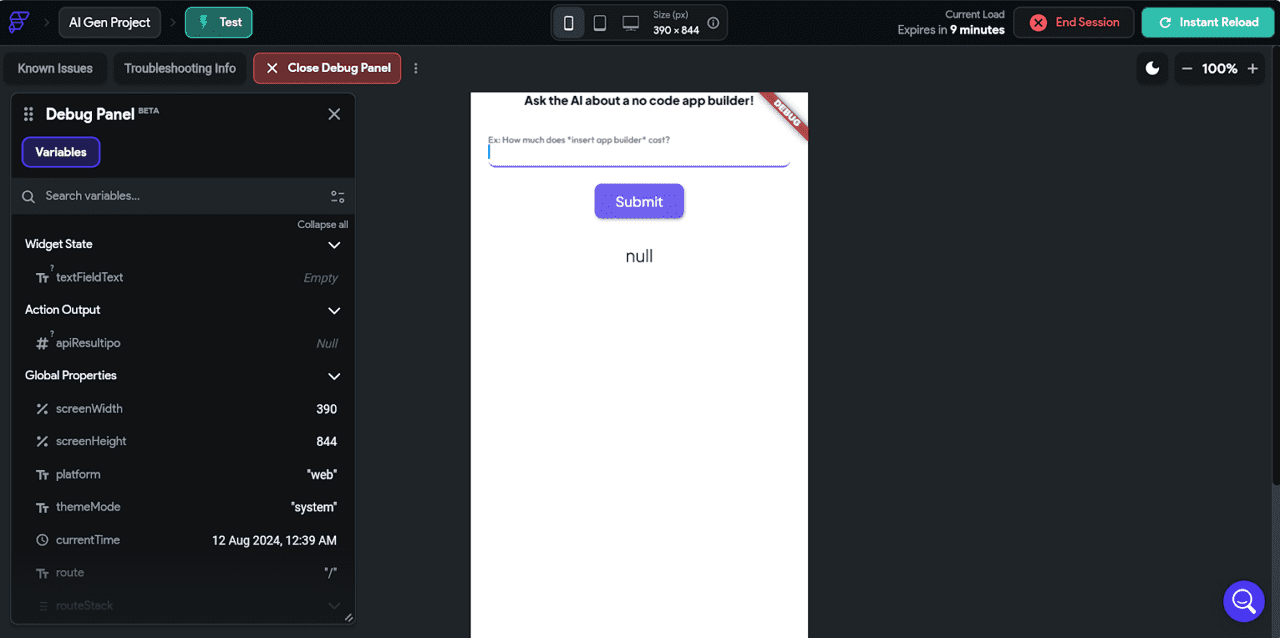Click the End Session button
Image resolution: width=1280 pixels, height=638 pixels.
(1074, 21)
